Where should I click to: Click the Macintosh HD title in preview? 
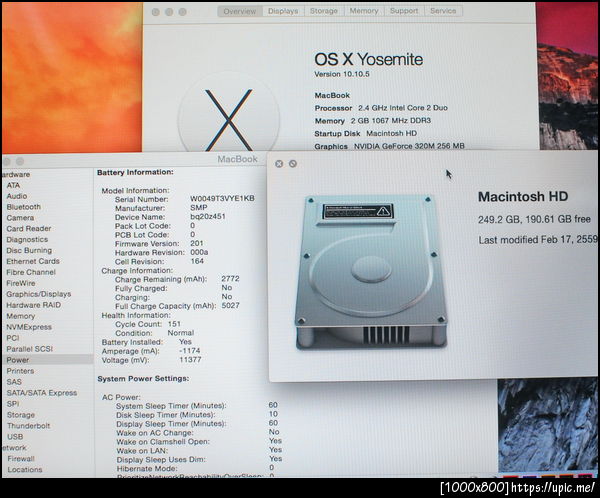pos(523,197)
